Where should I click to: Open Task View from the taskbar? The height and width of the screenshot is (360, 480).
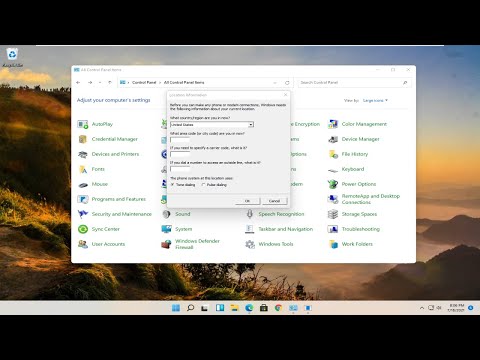(x=204, y=308)
